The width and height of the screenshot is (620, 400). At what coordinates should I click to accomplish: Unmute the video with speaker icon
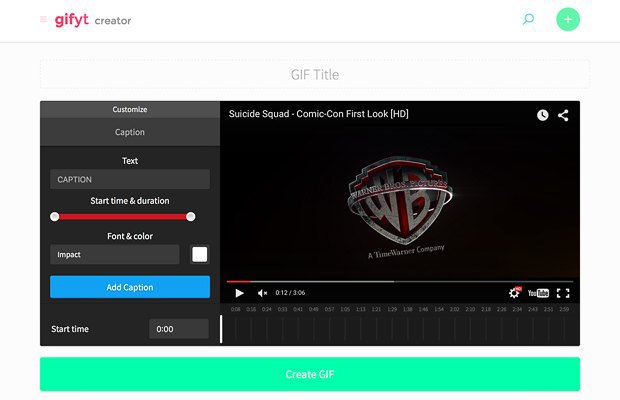(262, 293)
